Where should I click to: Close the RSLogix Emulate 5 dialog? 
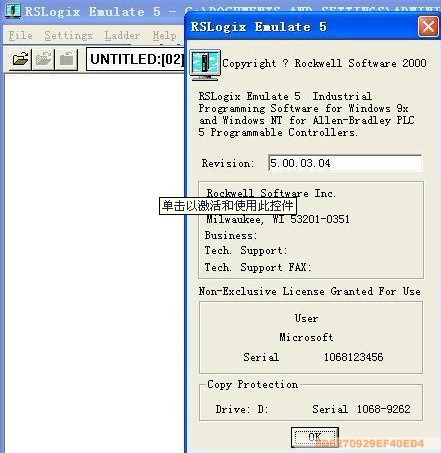pos(428,27)
